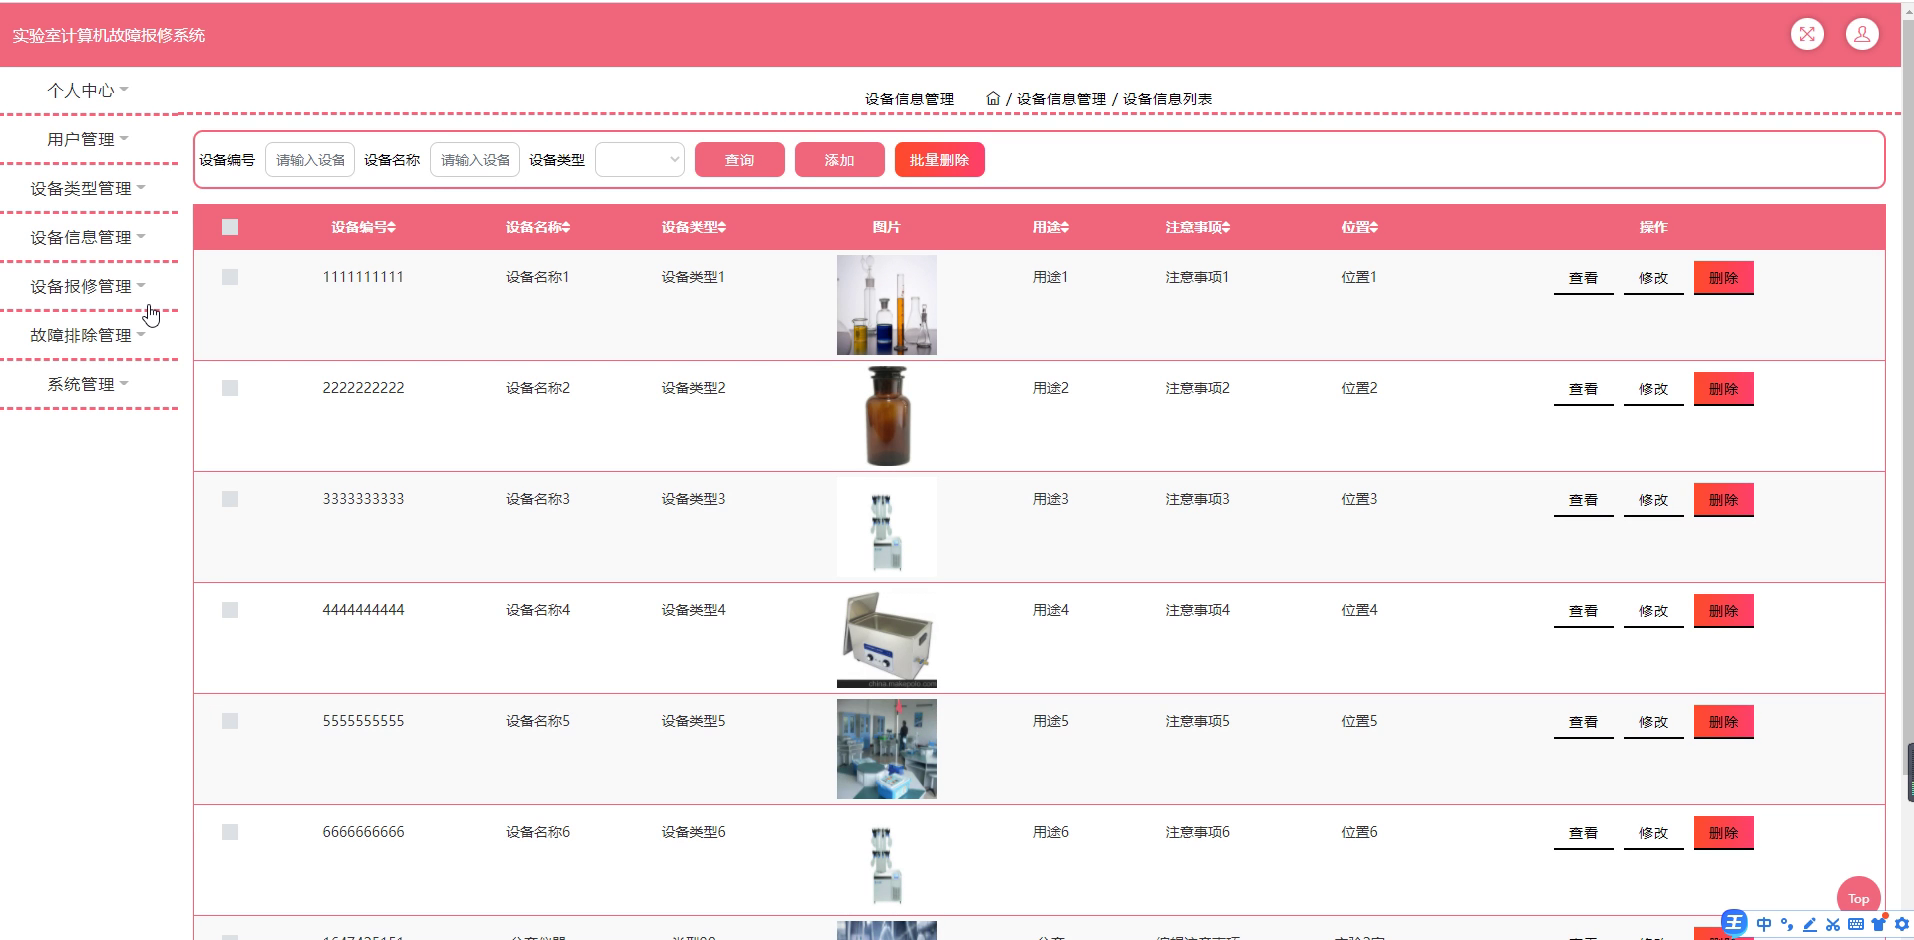
Task: Sort table by 设备编号 column arrows
Action: point(392,227)
